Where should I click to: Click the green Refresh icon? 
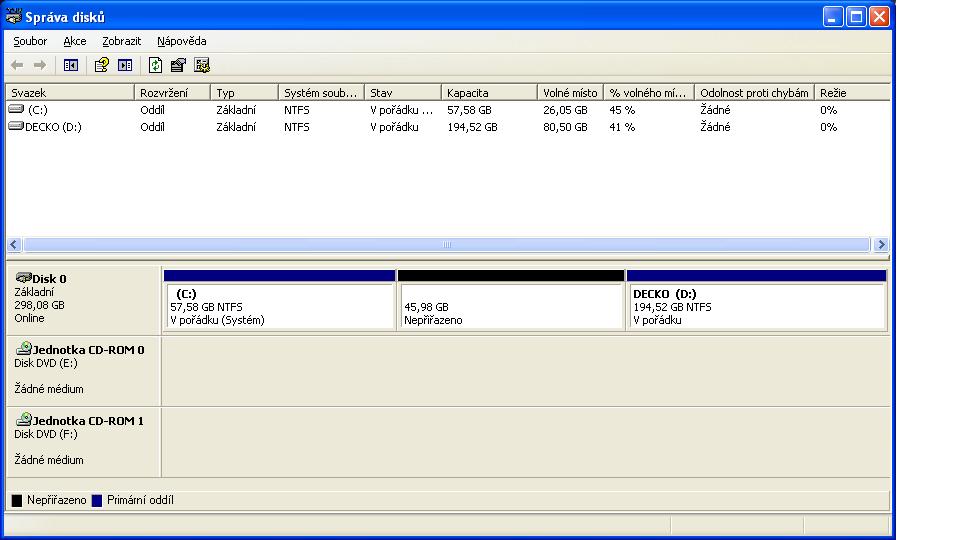(x=156, y=65)
